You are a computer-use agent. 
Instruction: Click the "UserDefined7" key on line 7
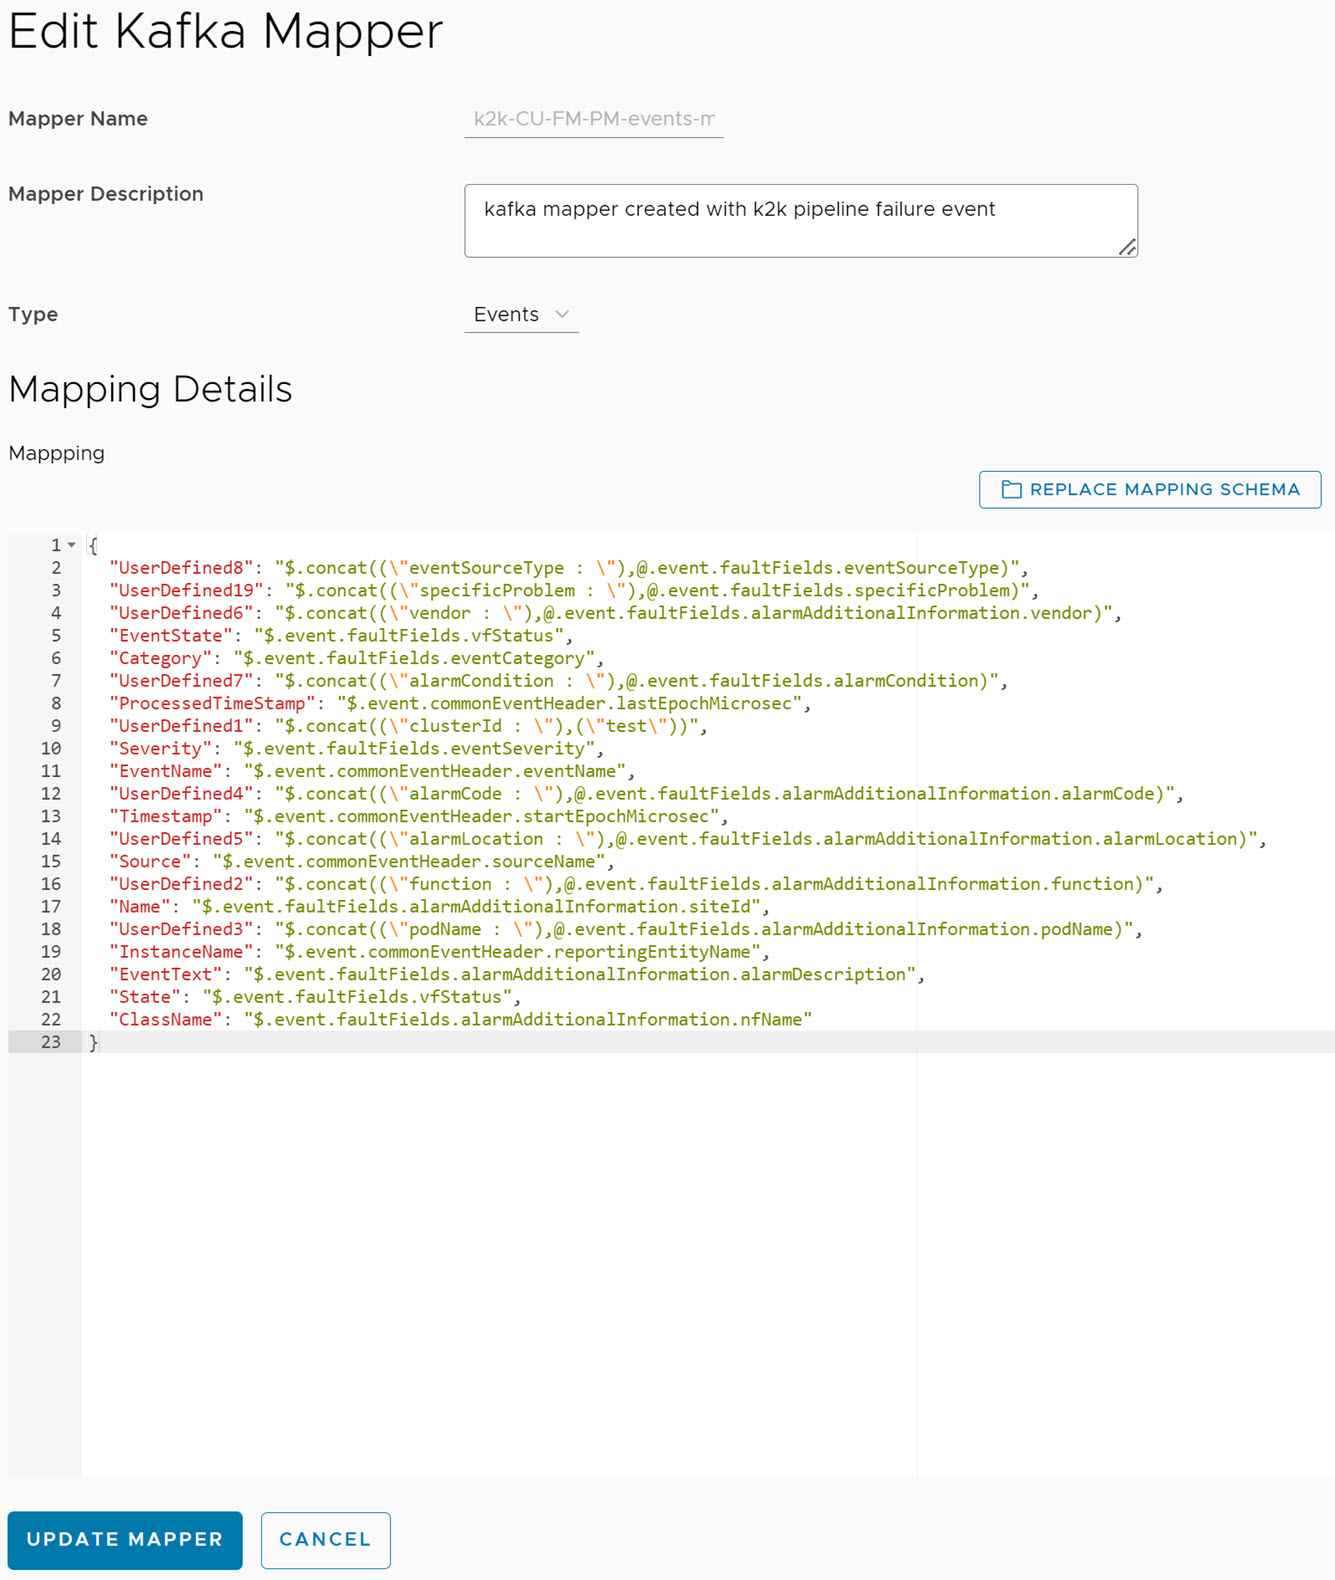(182, 681)
